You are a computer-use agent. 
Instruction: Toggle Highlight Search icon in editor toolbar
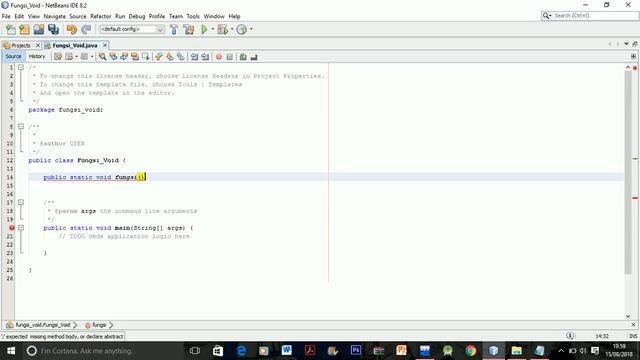click(x=135, y=57)
